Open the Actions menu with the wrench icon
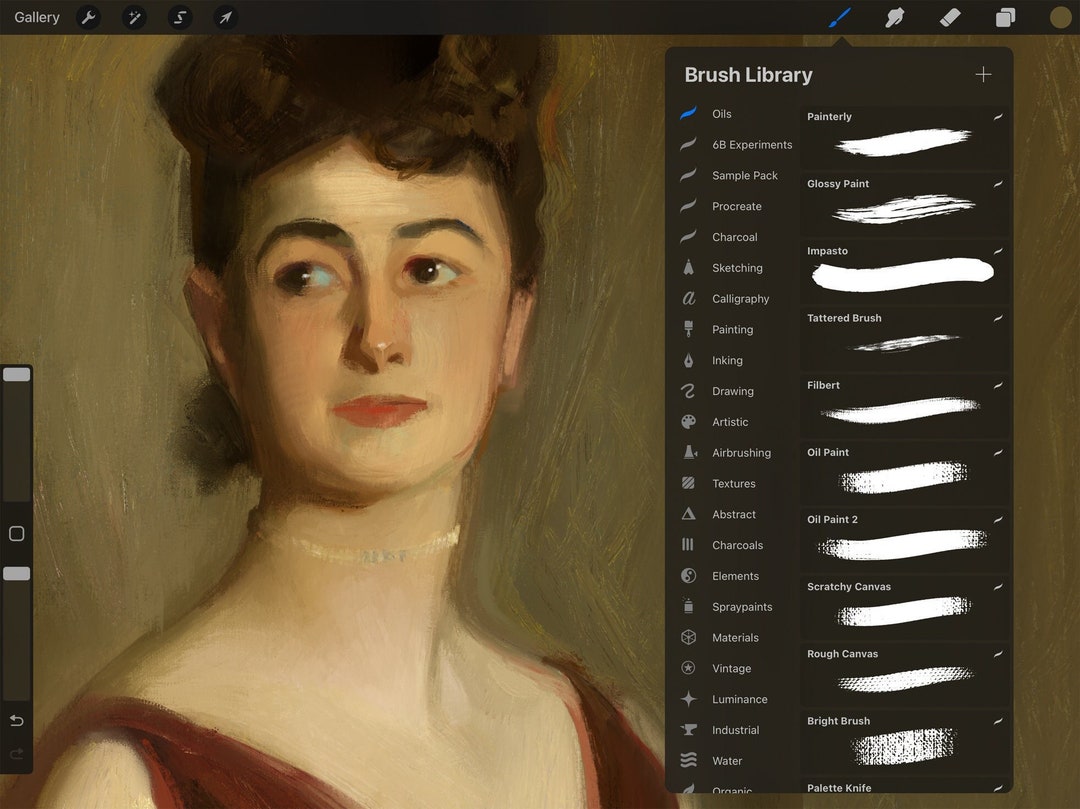This screenshot has height=809, width=1080. pos(89,17)
